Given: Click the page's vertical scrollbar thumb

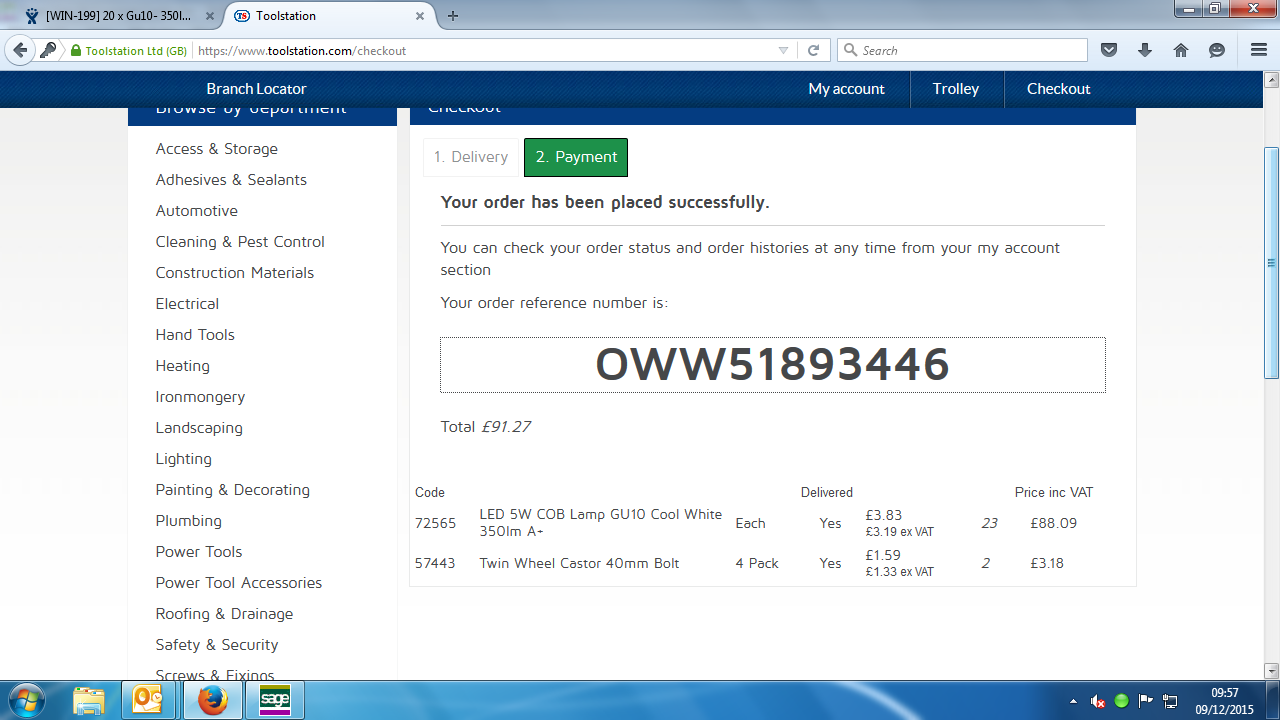Looking at the screenshot, I should (x=1271, y=263).
